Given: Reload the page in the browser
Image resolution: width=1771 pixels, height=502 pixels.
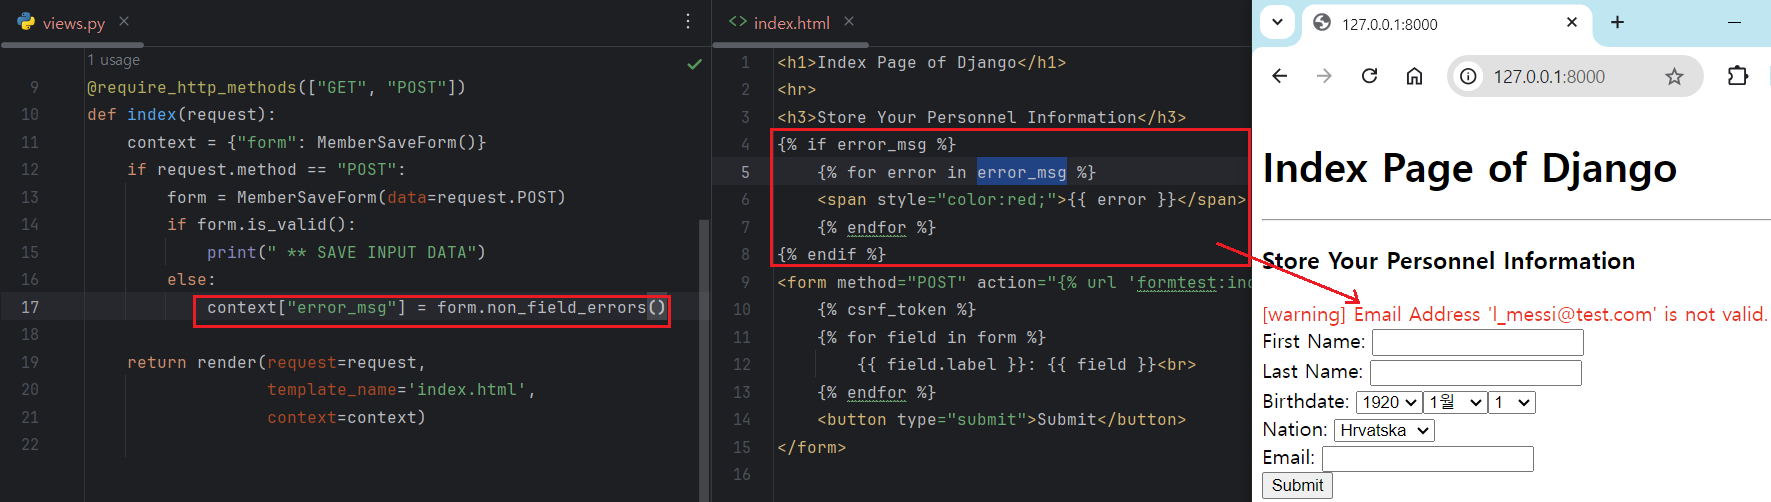Looking at the screenshot, I should point(1369,76).
